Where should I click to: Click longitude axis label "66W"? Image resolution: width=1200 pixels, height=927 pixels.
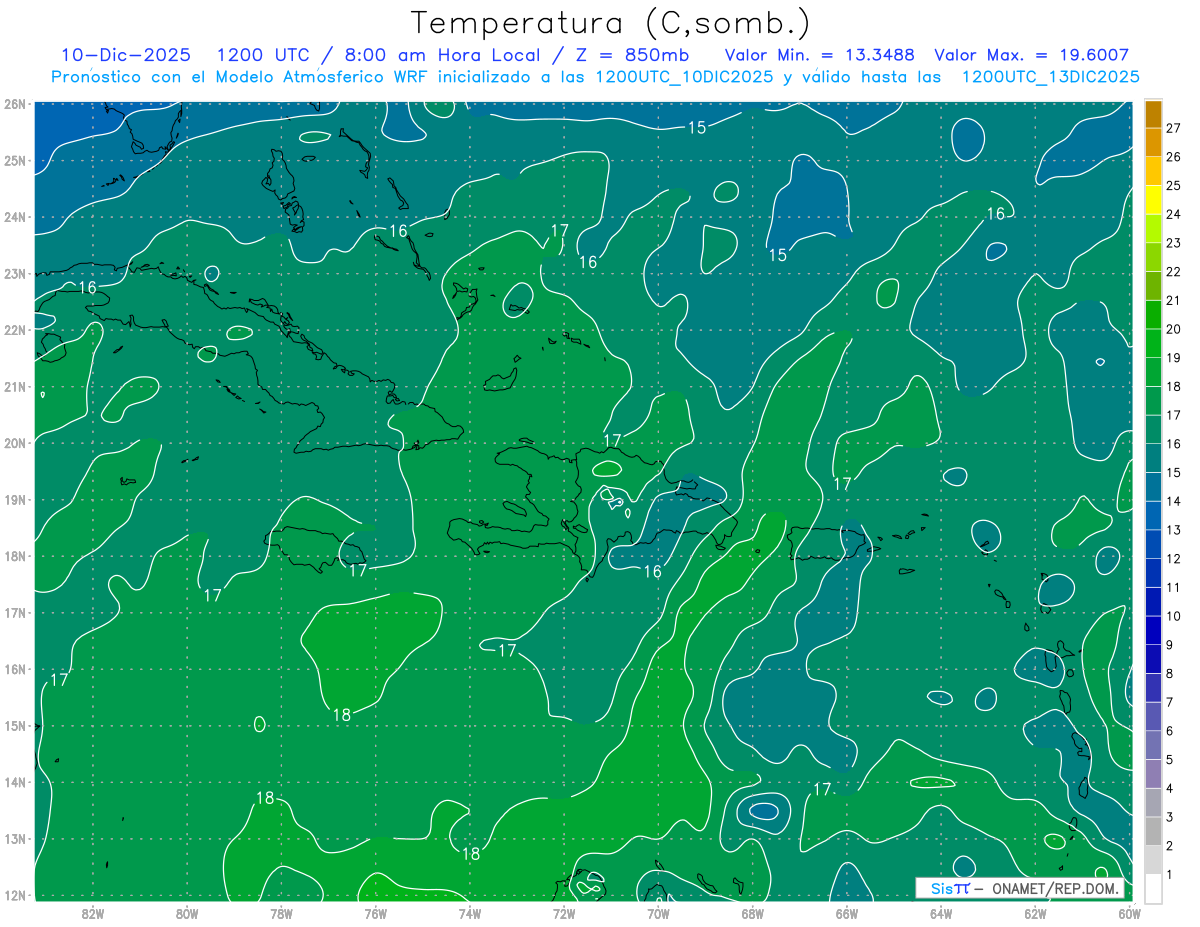846,913
